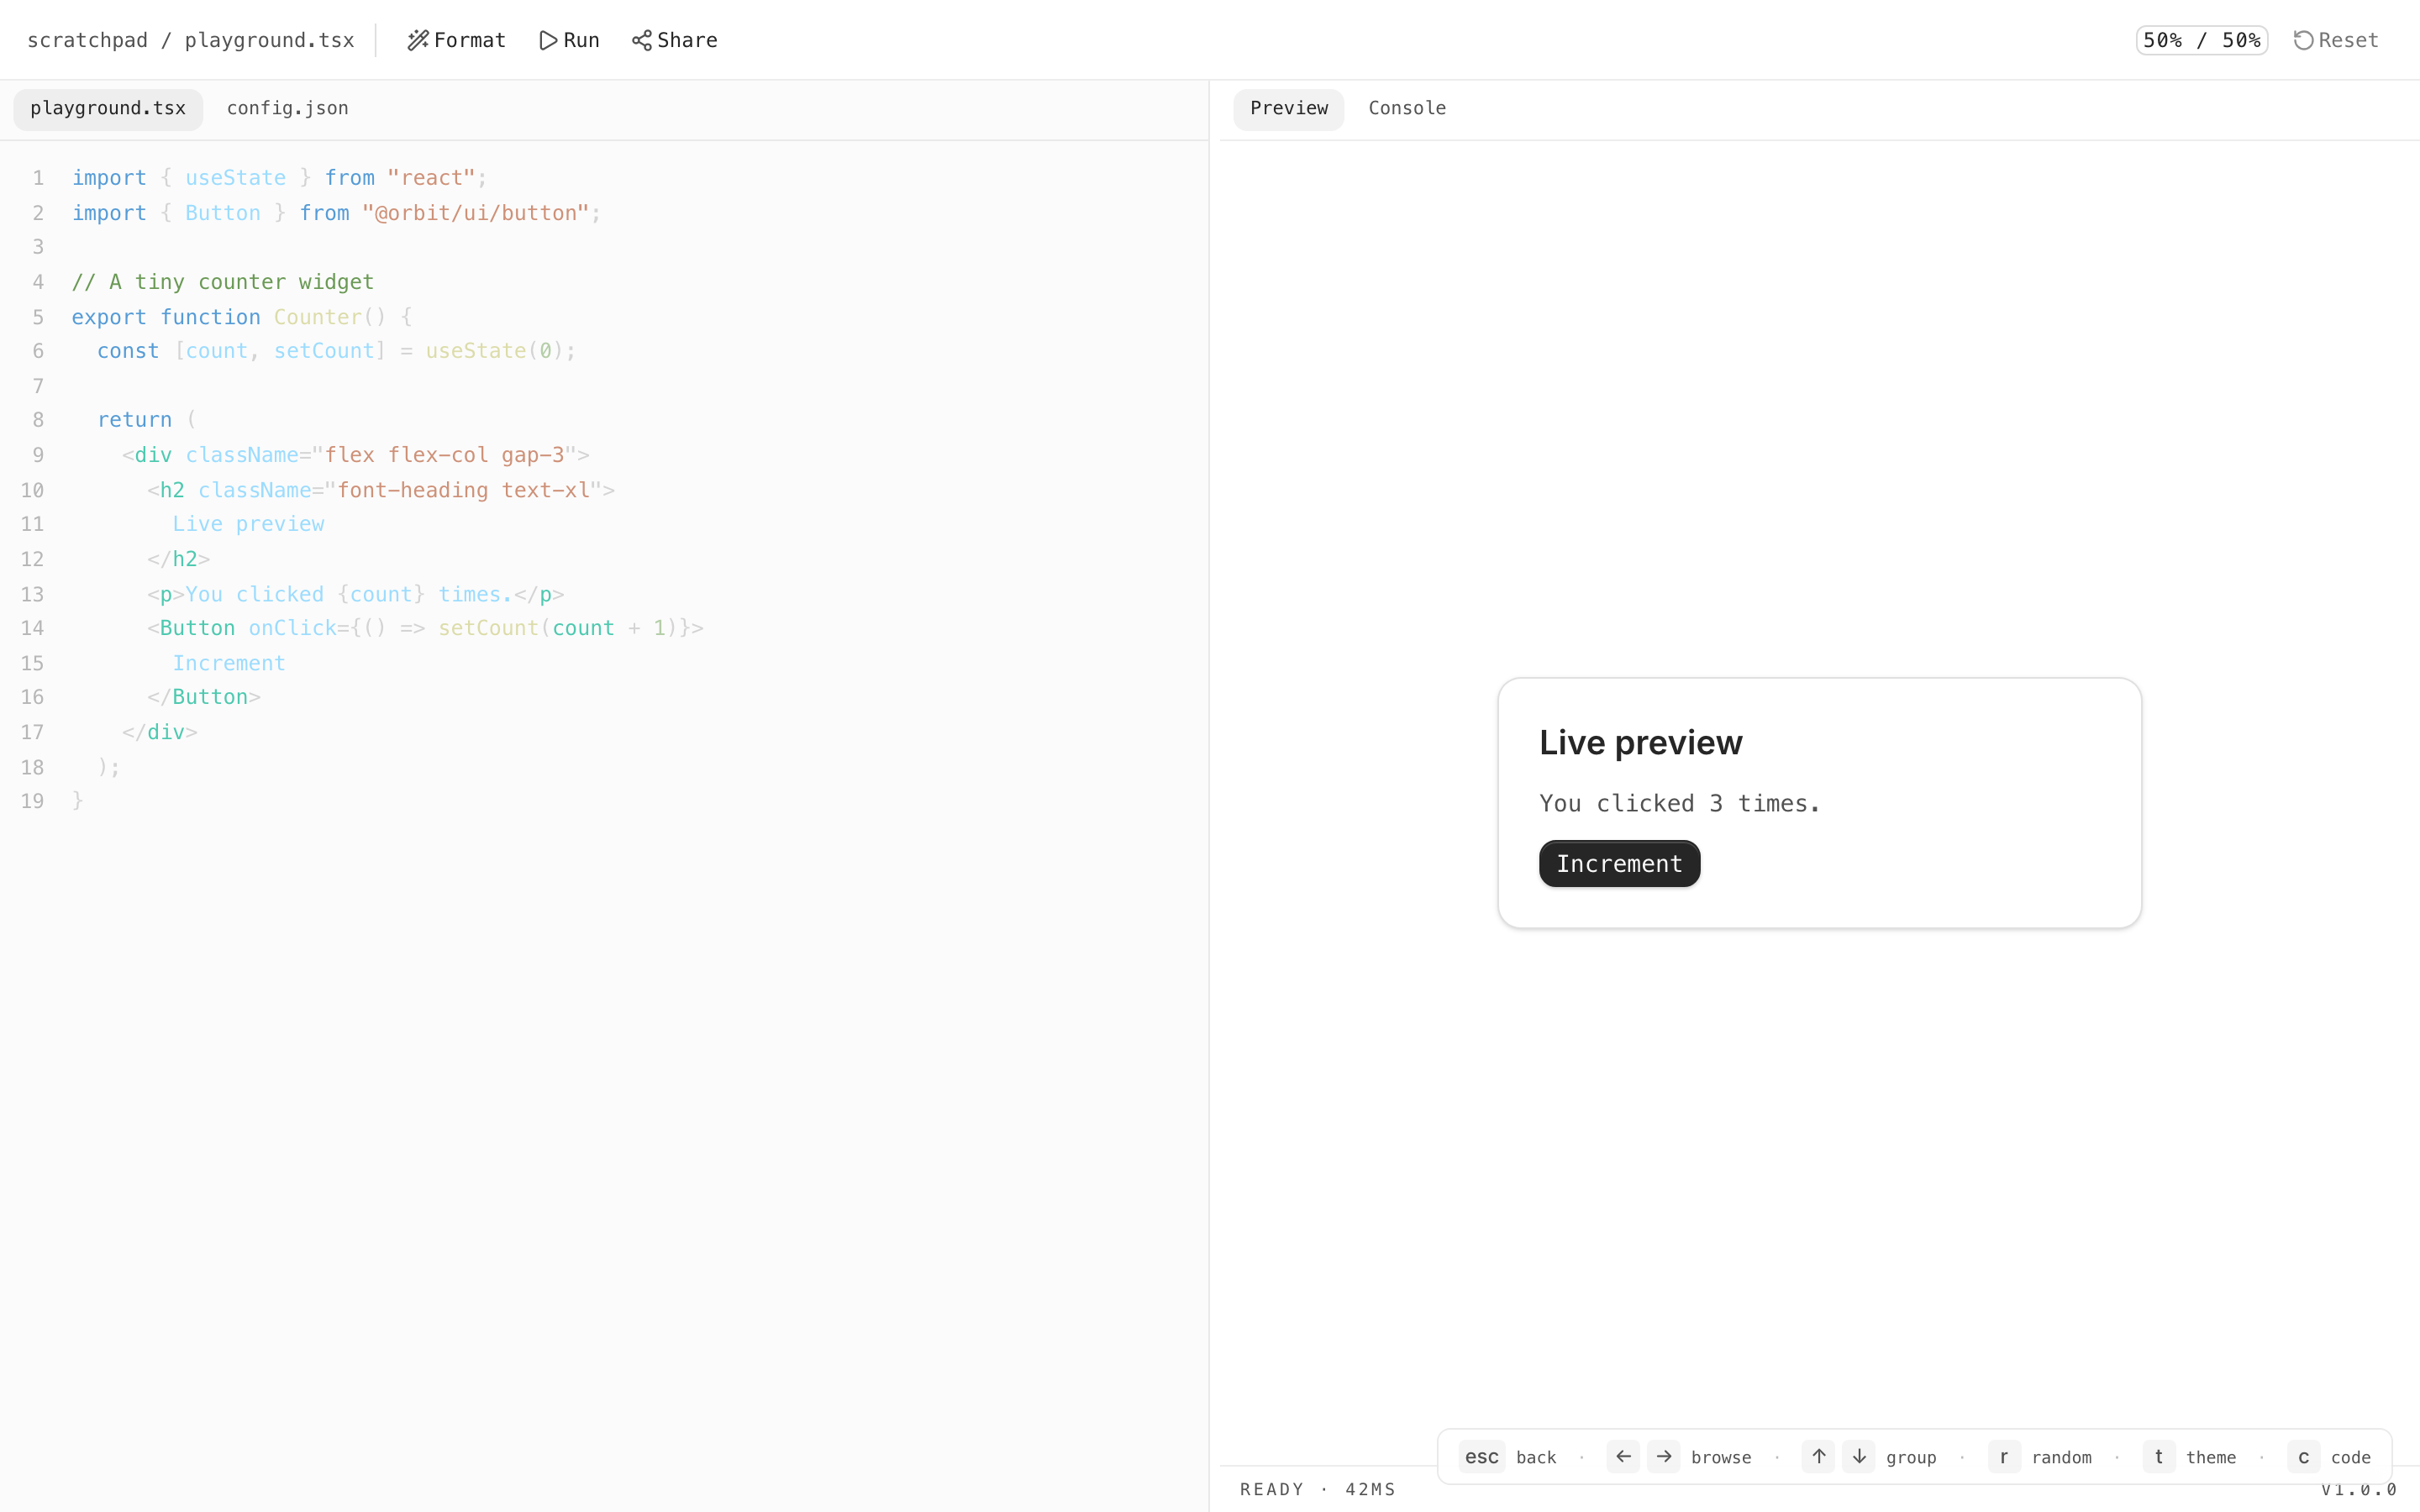Click the Reset circular arrow icon
Viewport: 2420px width, 1512px height.
point(2303,40)
